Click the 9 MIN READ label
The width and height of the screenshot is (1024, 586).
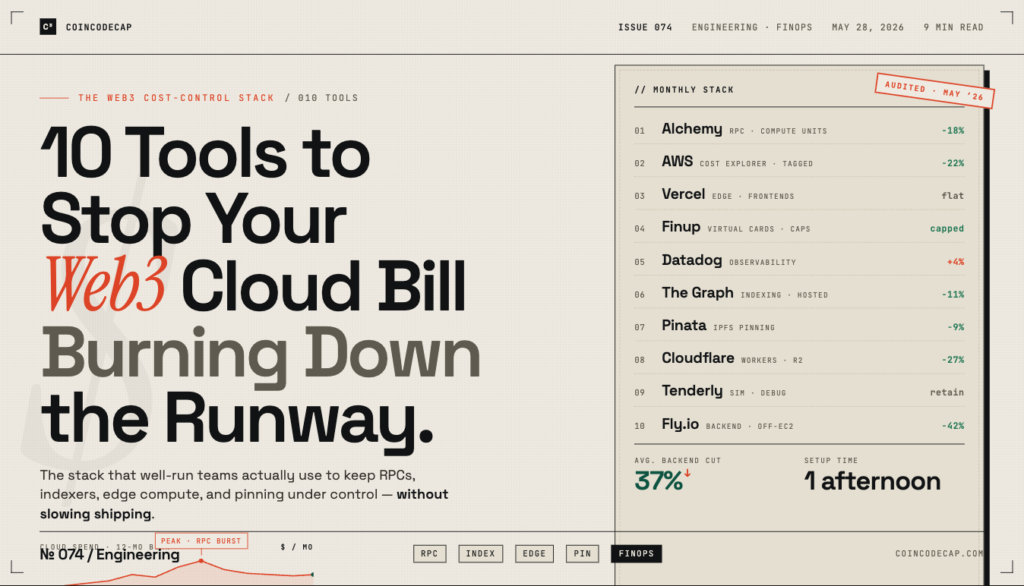coord(953,27)
